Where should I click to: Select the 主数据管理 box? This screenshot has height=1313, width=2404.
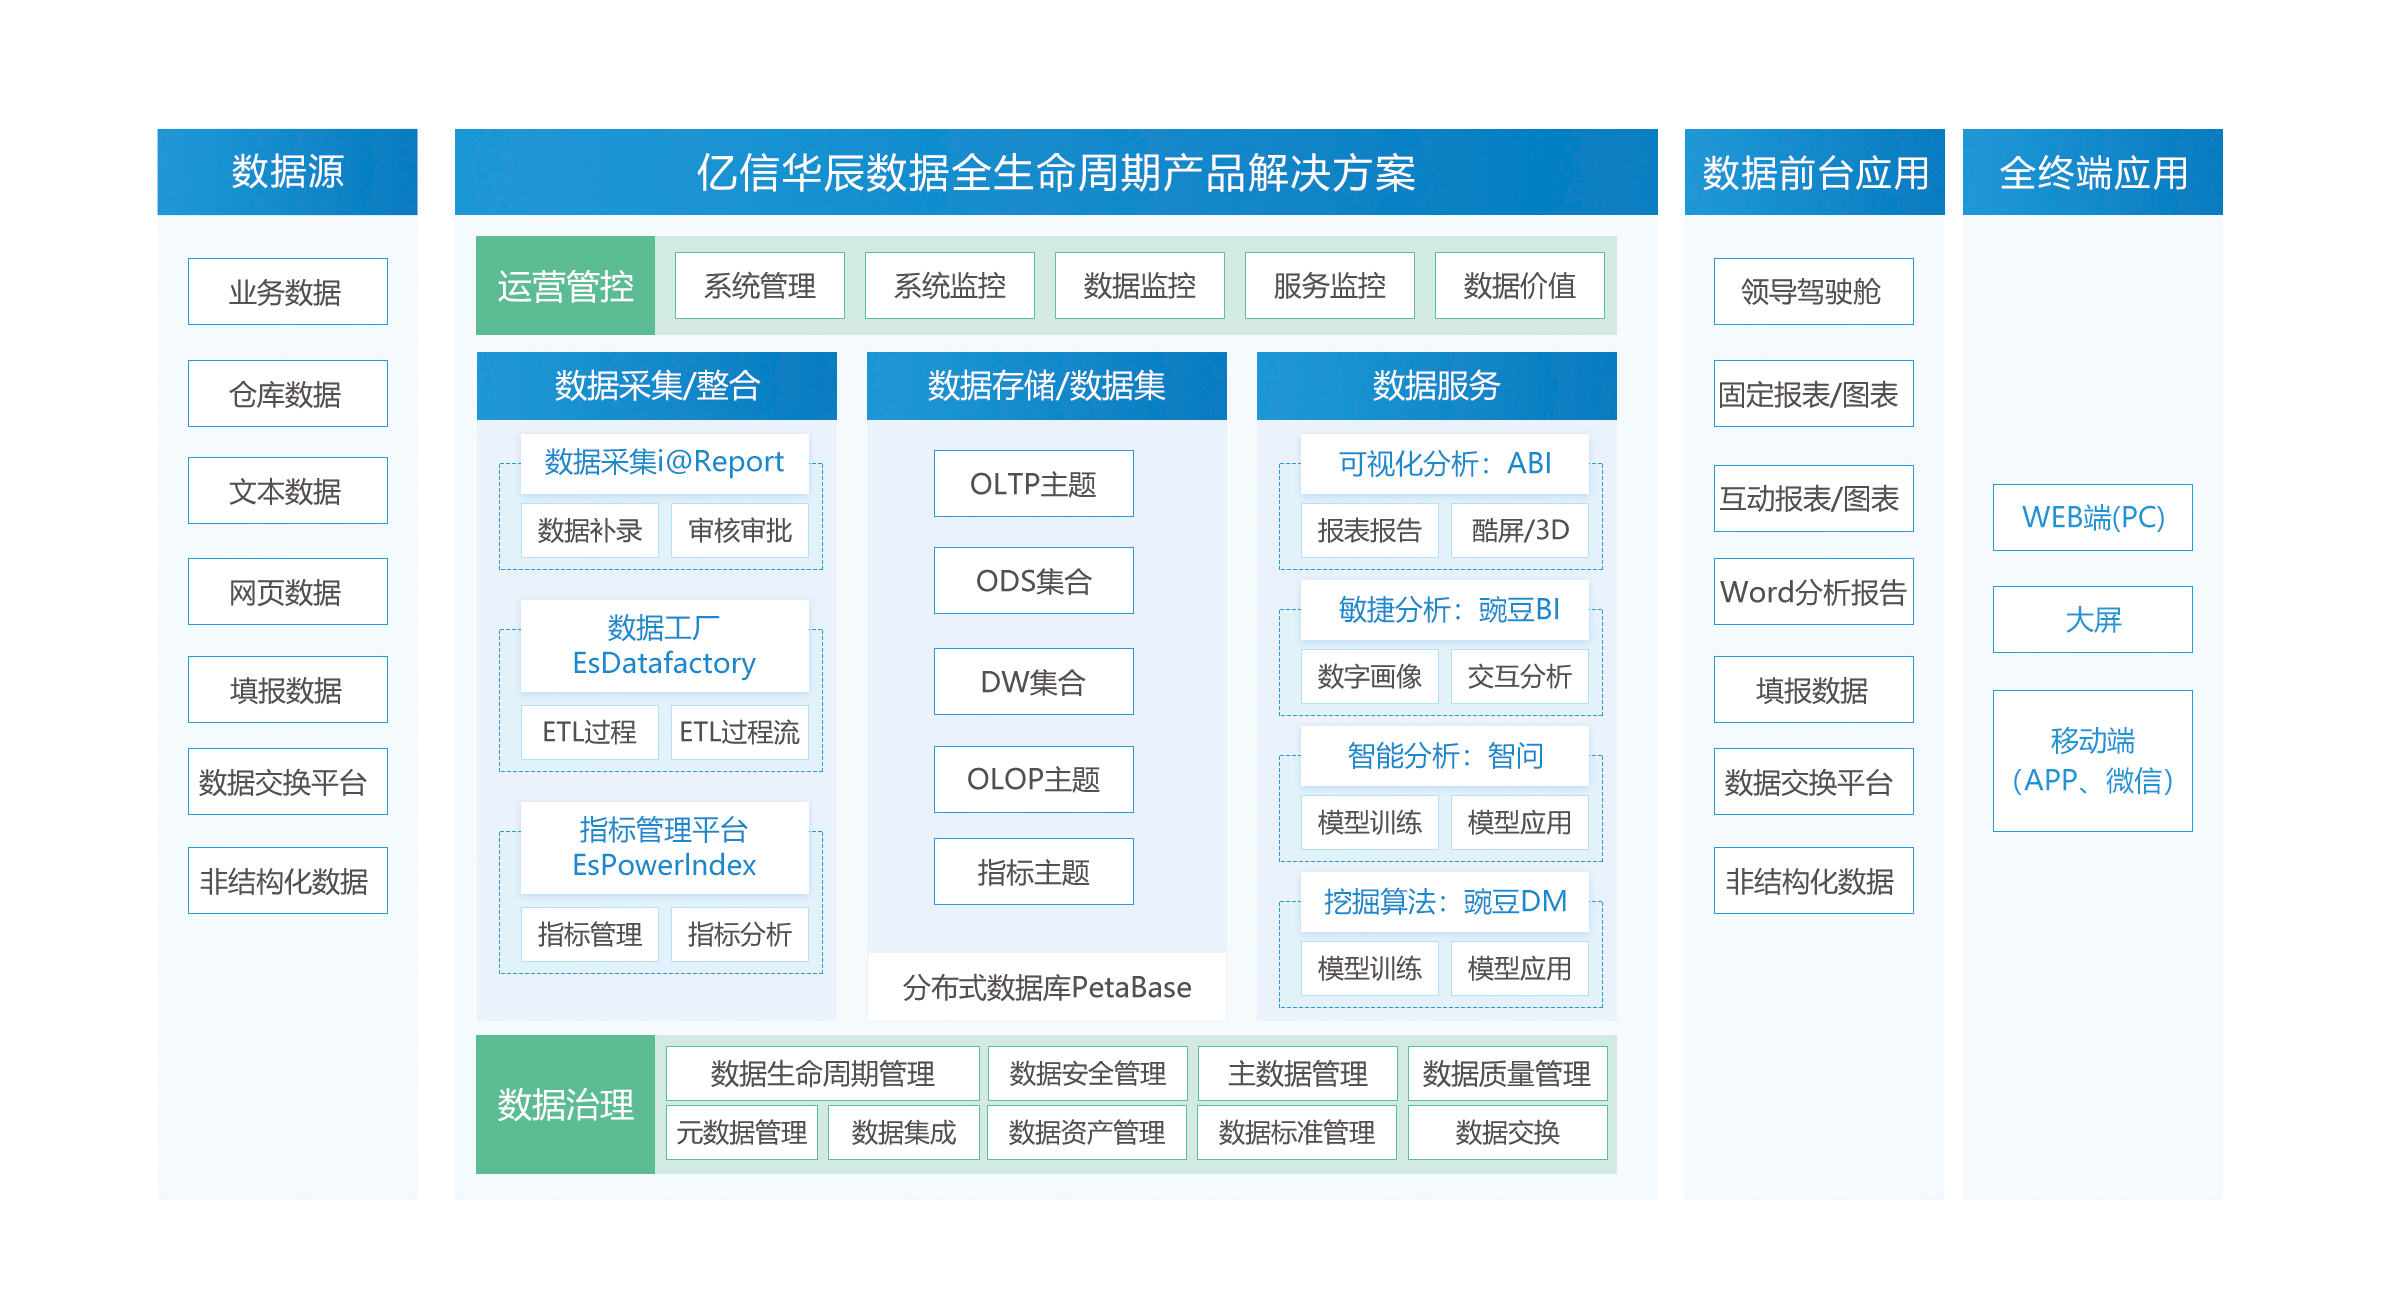tap(1298, 1074)
